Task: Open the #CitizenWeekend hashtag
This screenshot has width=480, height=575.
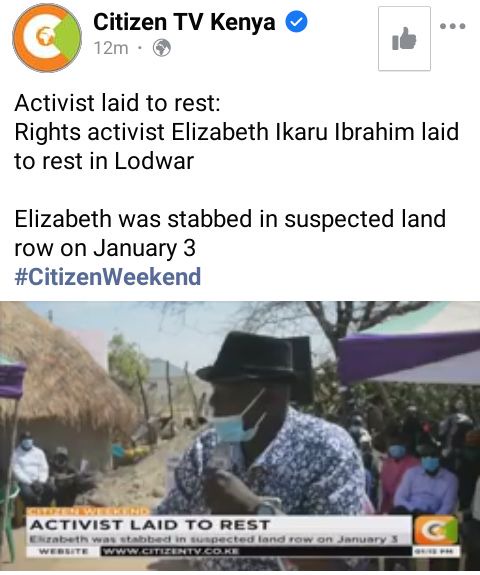Action: tap(107, 277)
